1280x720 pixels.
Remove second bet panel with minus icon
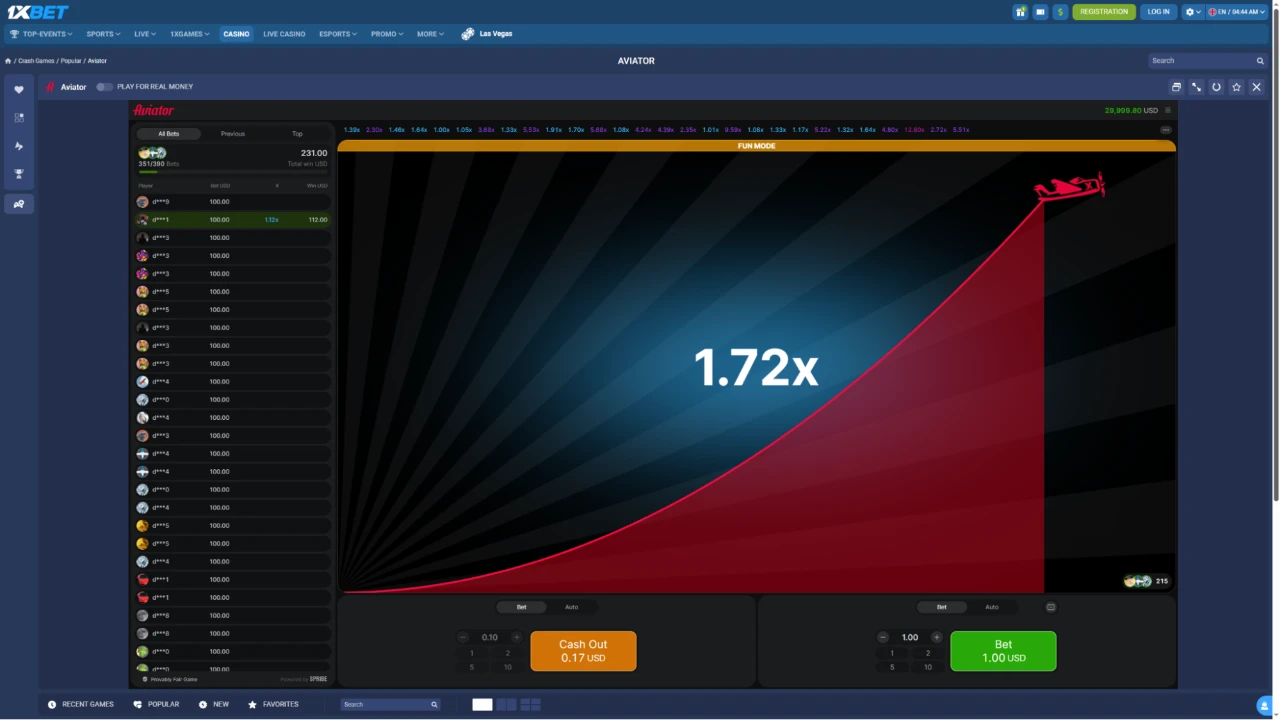[x=1051, y=607]
